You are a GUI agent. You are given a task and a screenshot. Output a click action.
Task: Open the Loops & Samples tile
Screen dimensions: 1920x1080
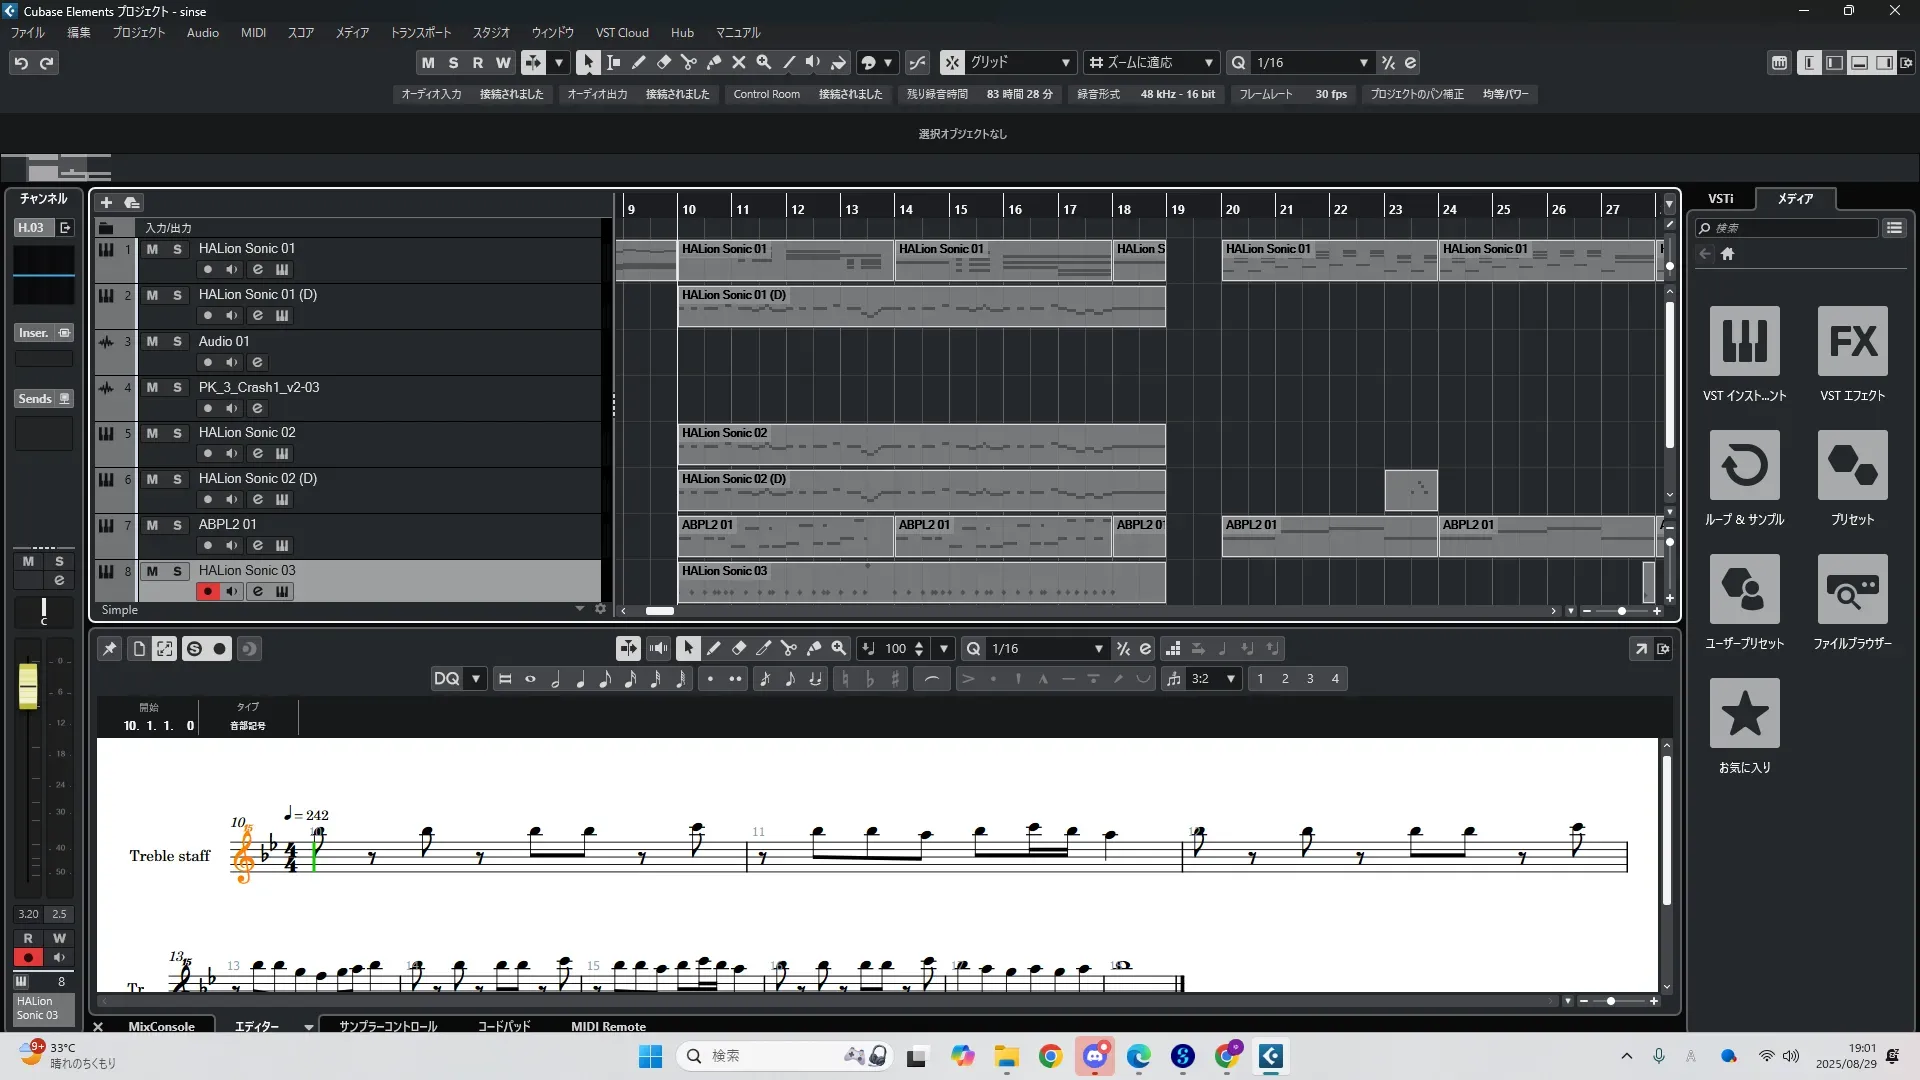(x=1744, y=465)
